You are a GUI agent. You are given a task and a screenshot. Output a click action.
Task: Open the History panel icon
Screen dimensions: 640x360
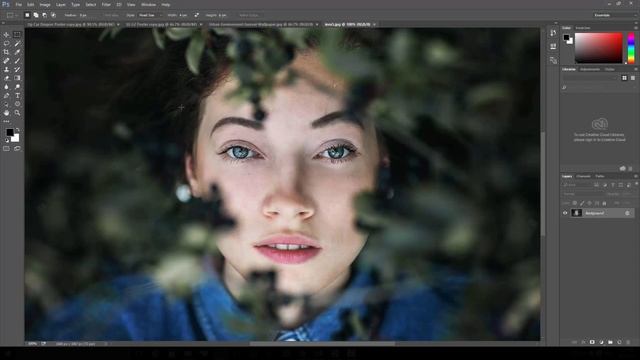553,33
